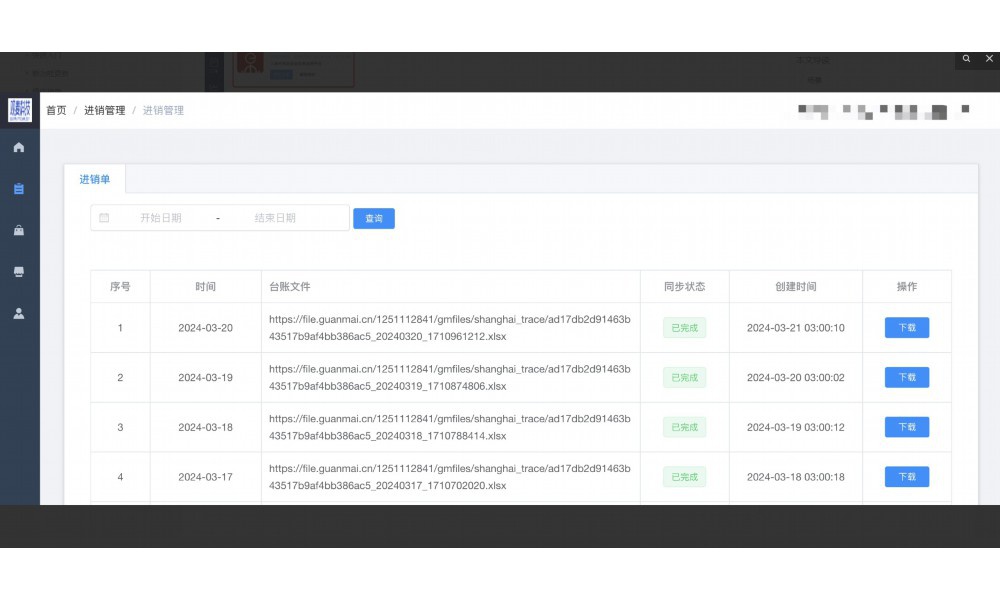Click 下载 for row 2
The width and height of the screenshot is (1000, 600).
[x=906, y=378]
